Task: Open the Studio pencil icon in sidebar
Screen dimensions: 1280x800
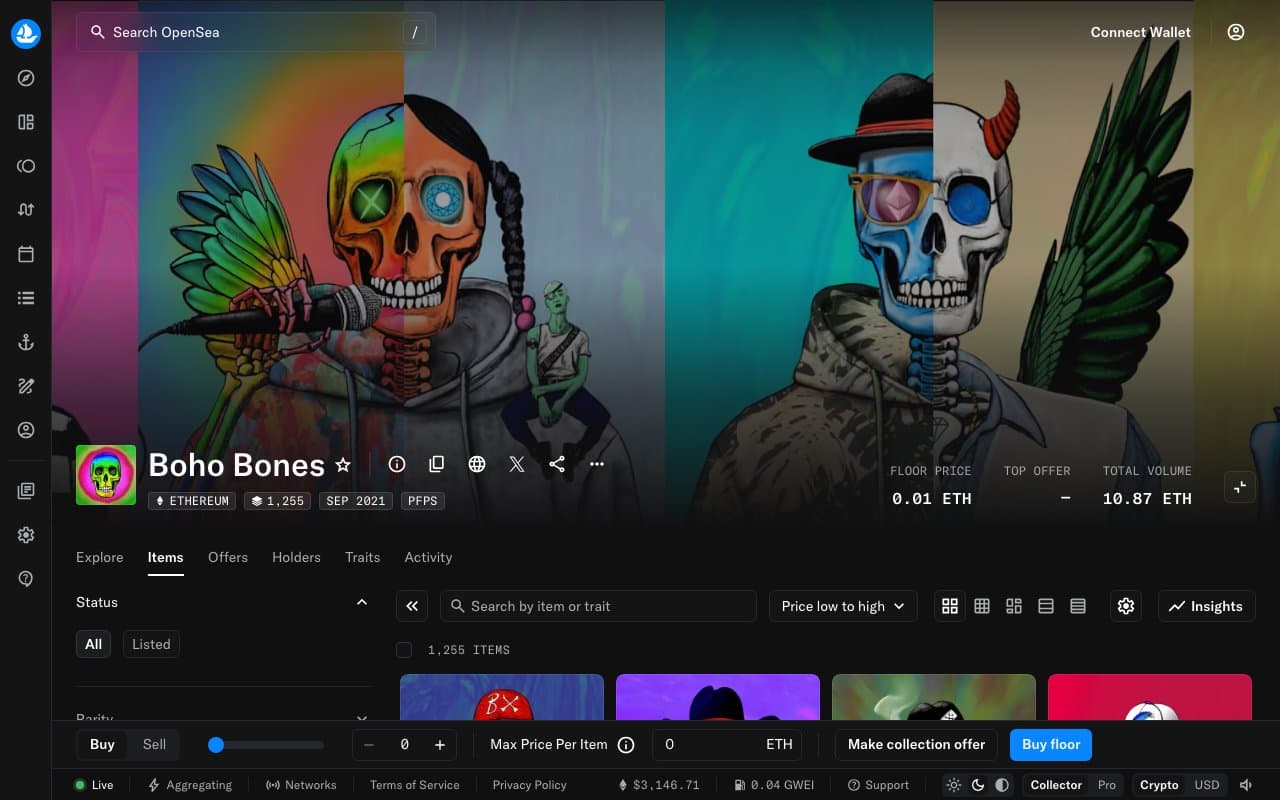Action: pos(26,386)
